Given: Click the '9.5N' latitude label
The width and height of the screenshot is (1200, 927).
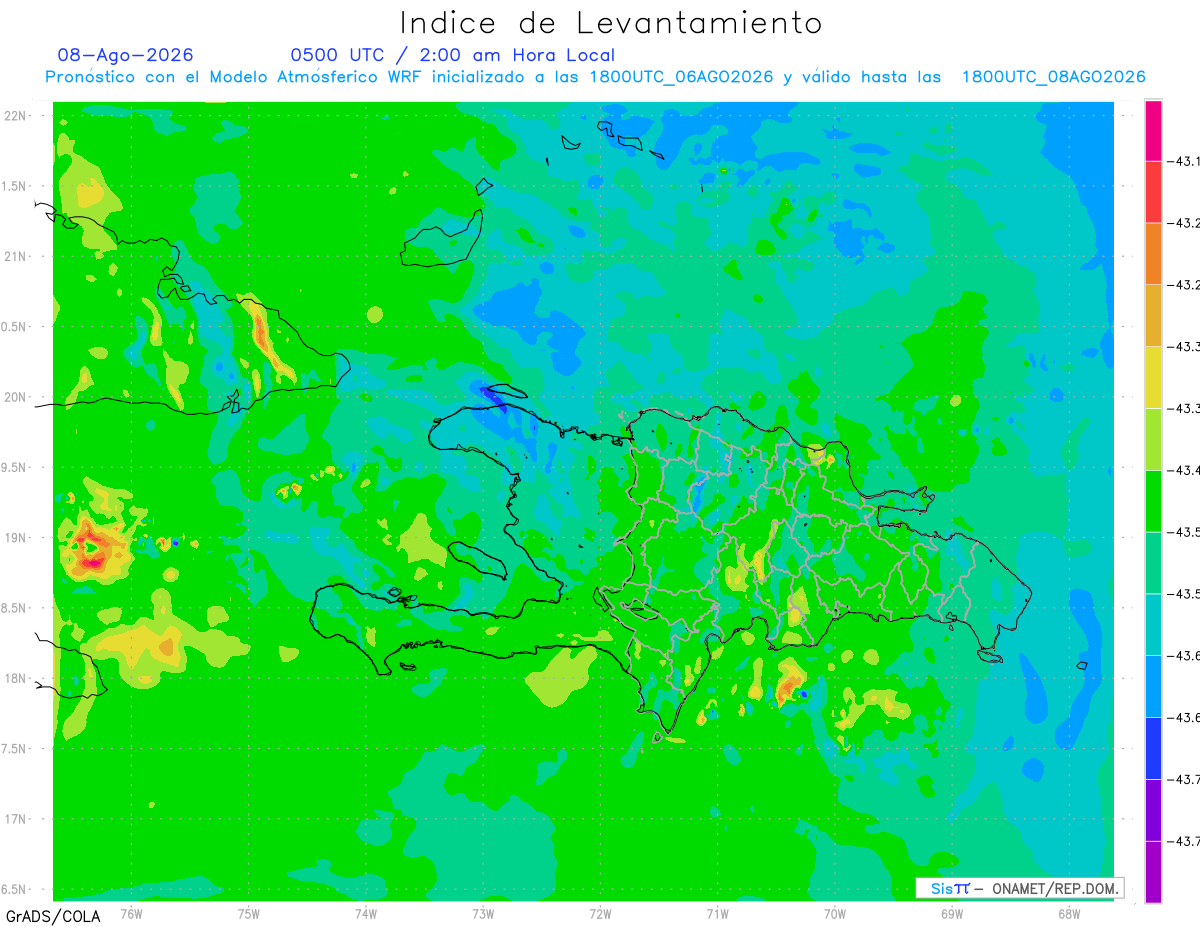Looking at the screenshot, I should point(15,468).
